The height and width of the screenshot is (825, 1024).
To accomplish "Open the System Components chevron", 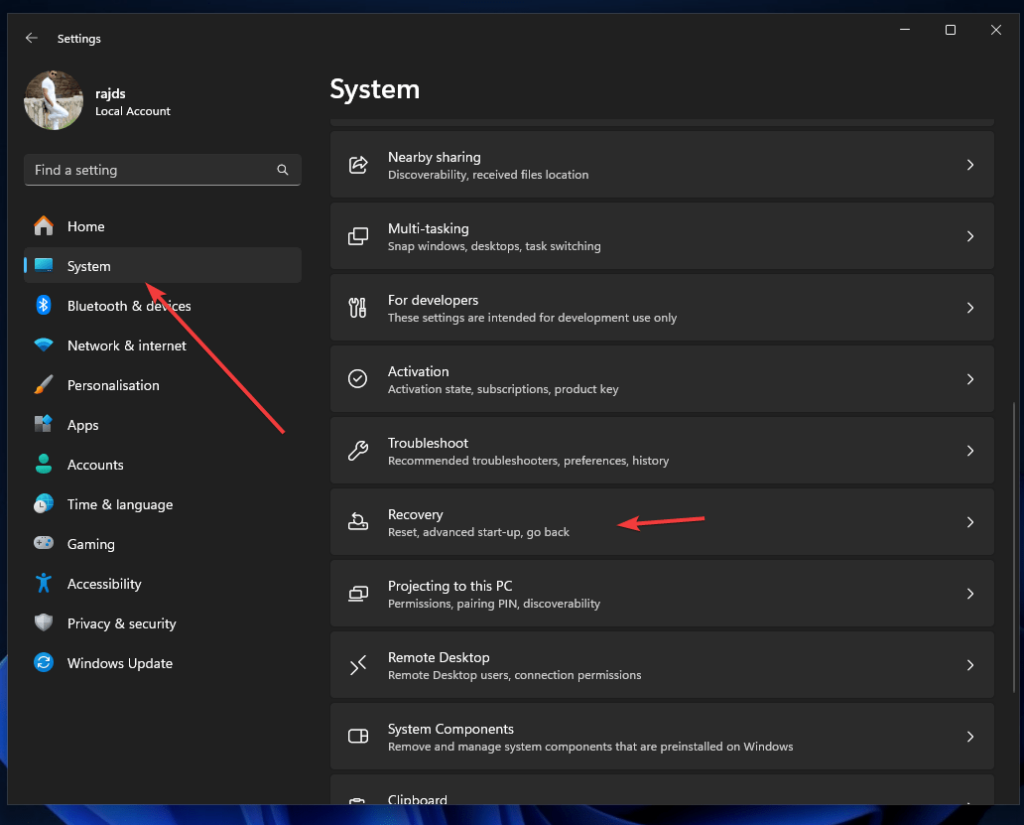I will [x=970, y=736].
